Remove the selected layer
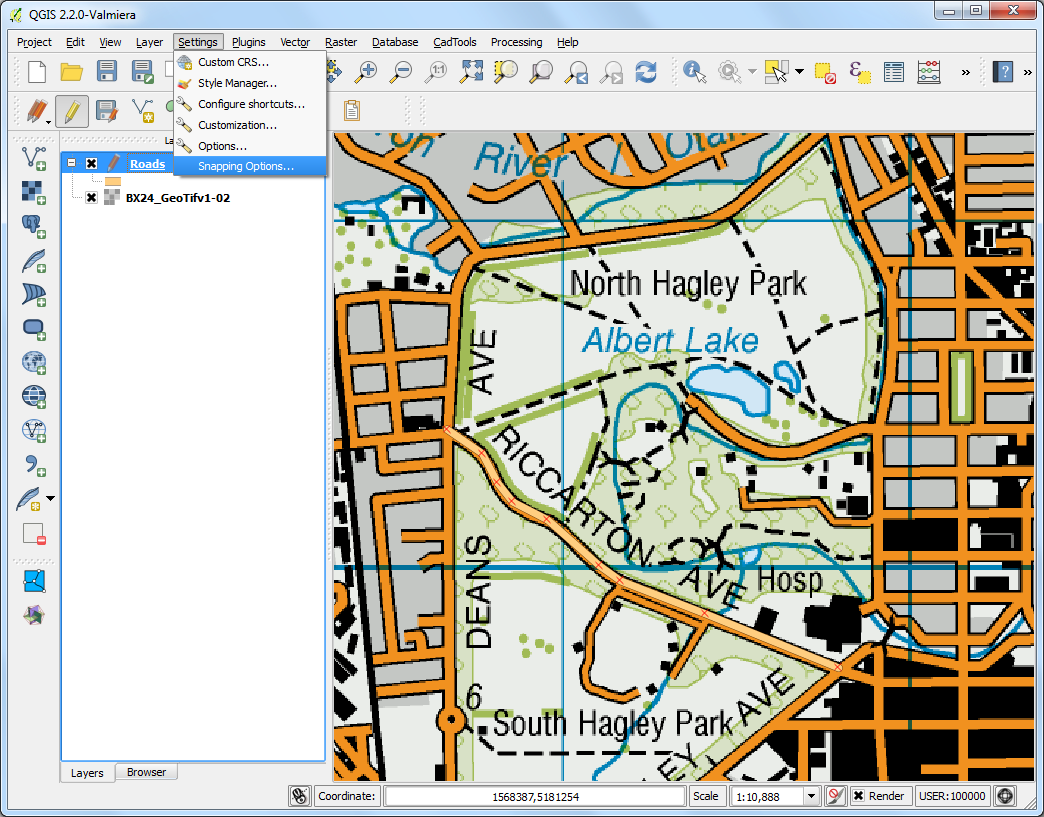Image resolution: width=1044 pixels, height=817 pixels. click(34, 534)
